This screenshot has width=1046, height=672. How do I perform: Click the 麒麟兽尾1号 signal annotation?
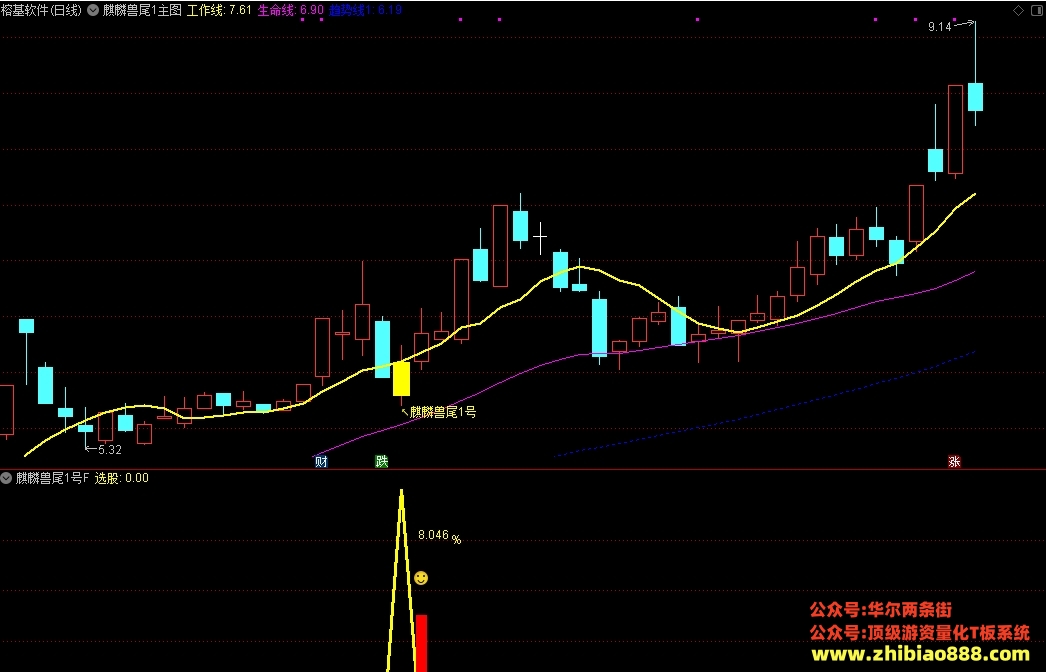(443, 412)
